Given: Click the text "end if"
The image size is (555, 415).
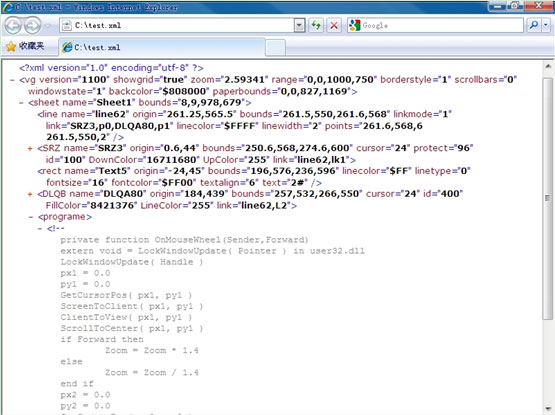Looking at the screenshot, I should click(77, 383).
